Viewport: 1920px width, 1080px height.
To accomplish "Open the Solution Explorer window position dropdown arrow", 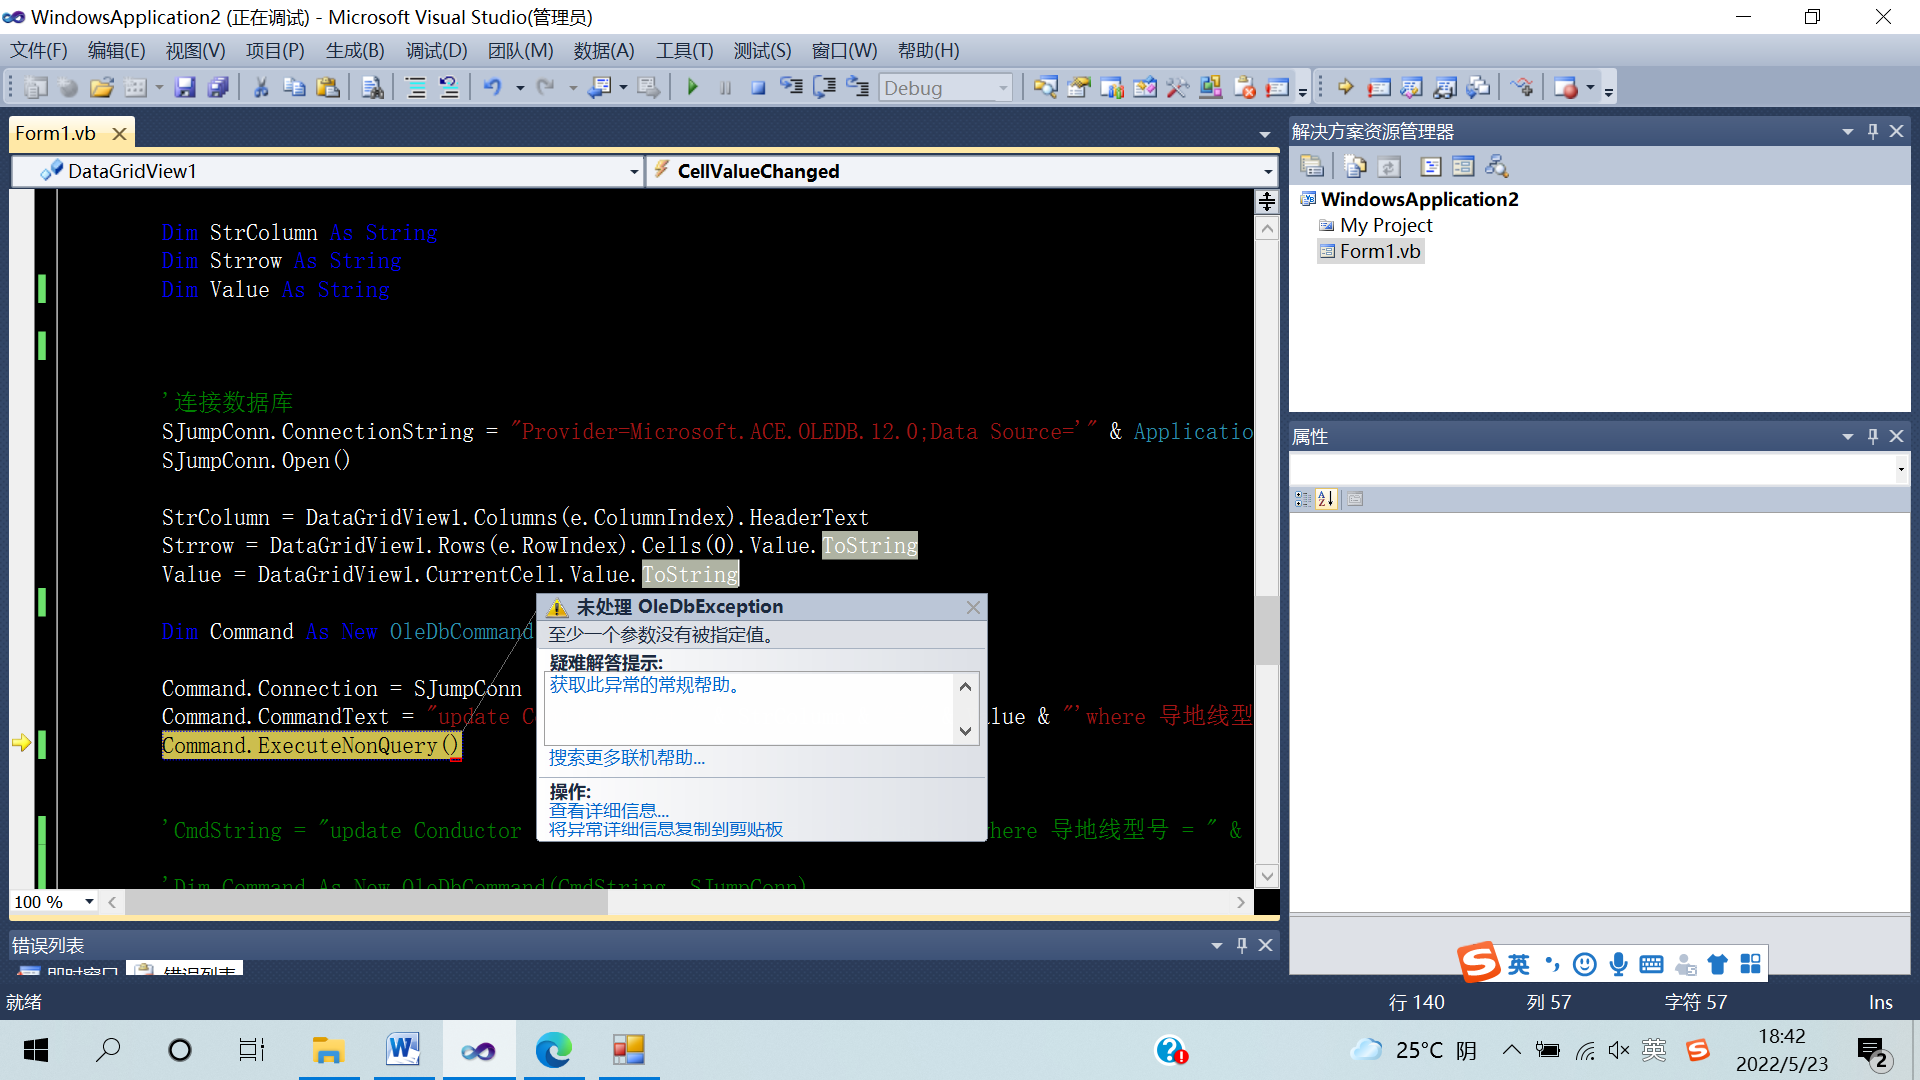I will tap(1848, 132).
